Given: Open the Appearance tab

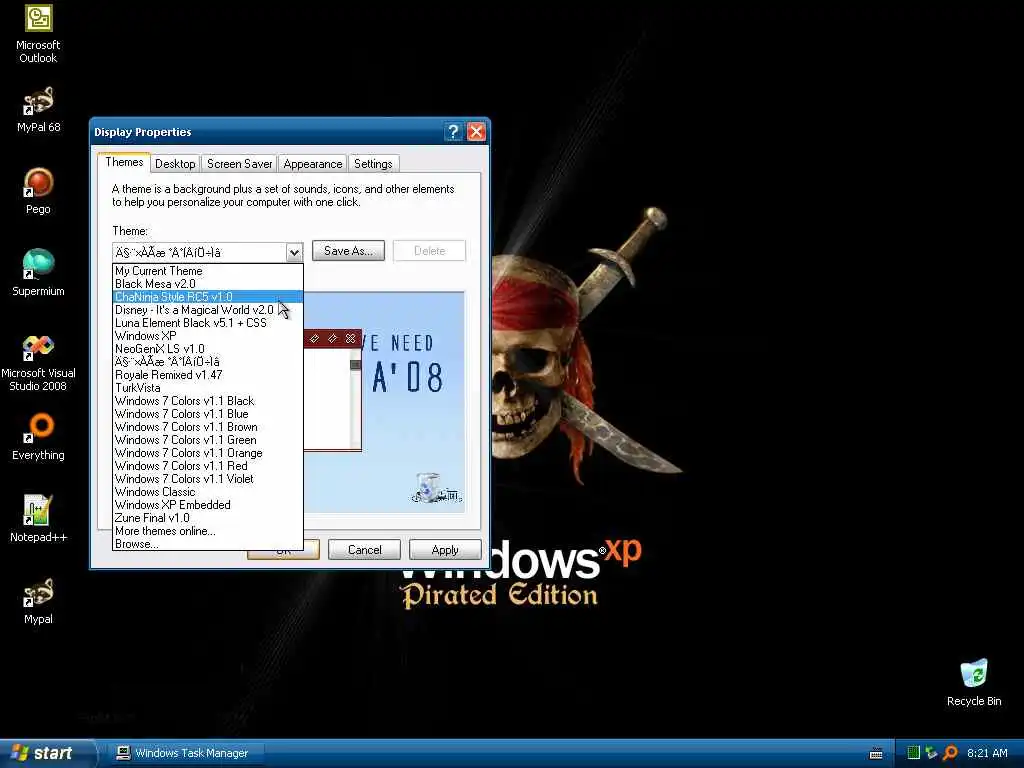Looking at the screenshot, I should [x=312, y=164].
